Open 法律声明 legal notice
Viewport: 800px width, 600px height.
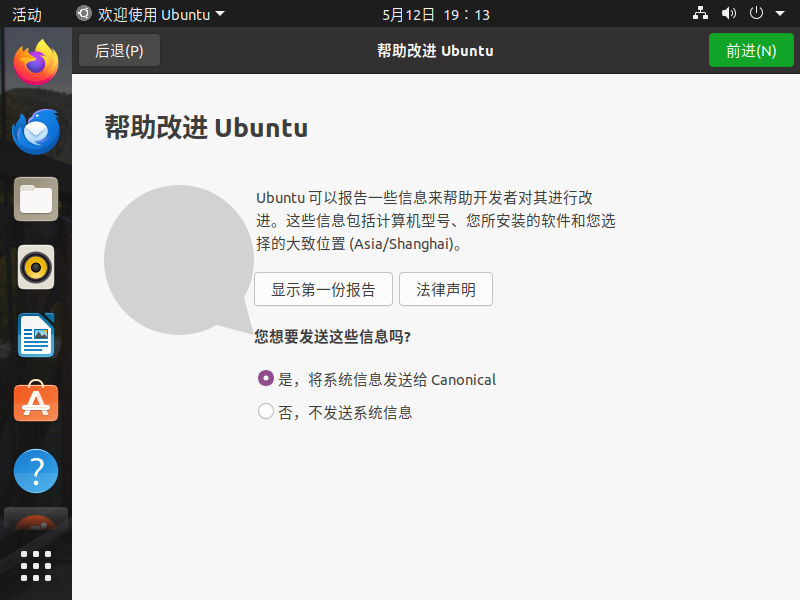[446, 289]
